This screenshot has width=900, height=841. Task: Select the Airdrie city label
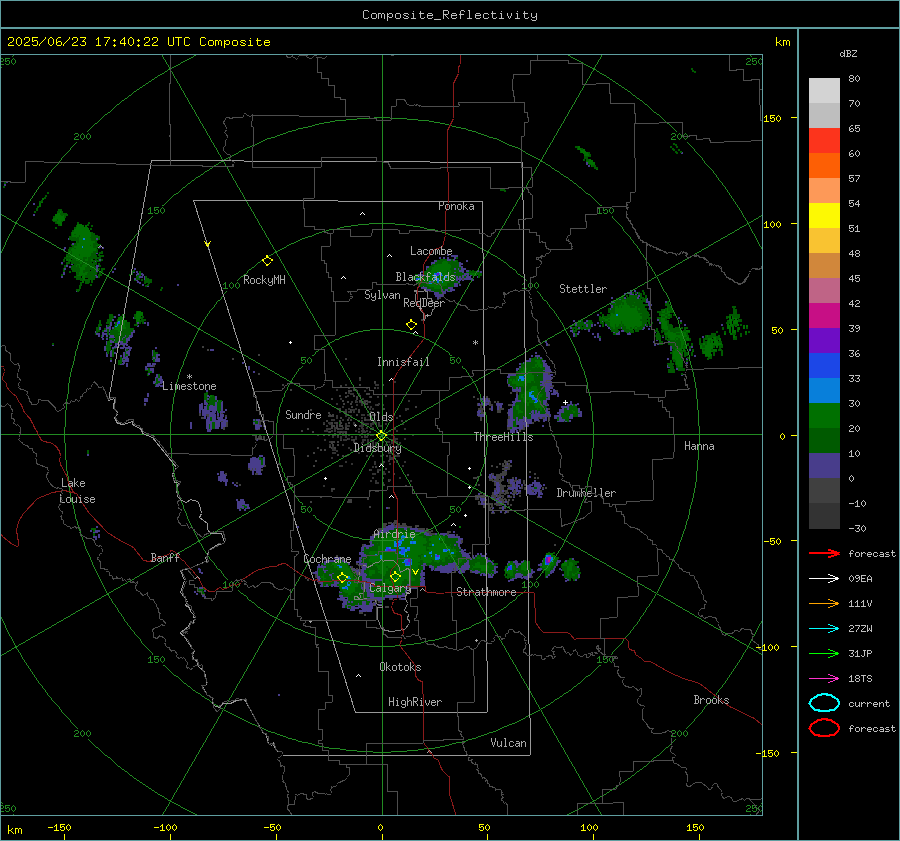pos(394,534)
